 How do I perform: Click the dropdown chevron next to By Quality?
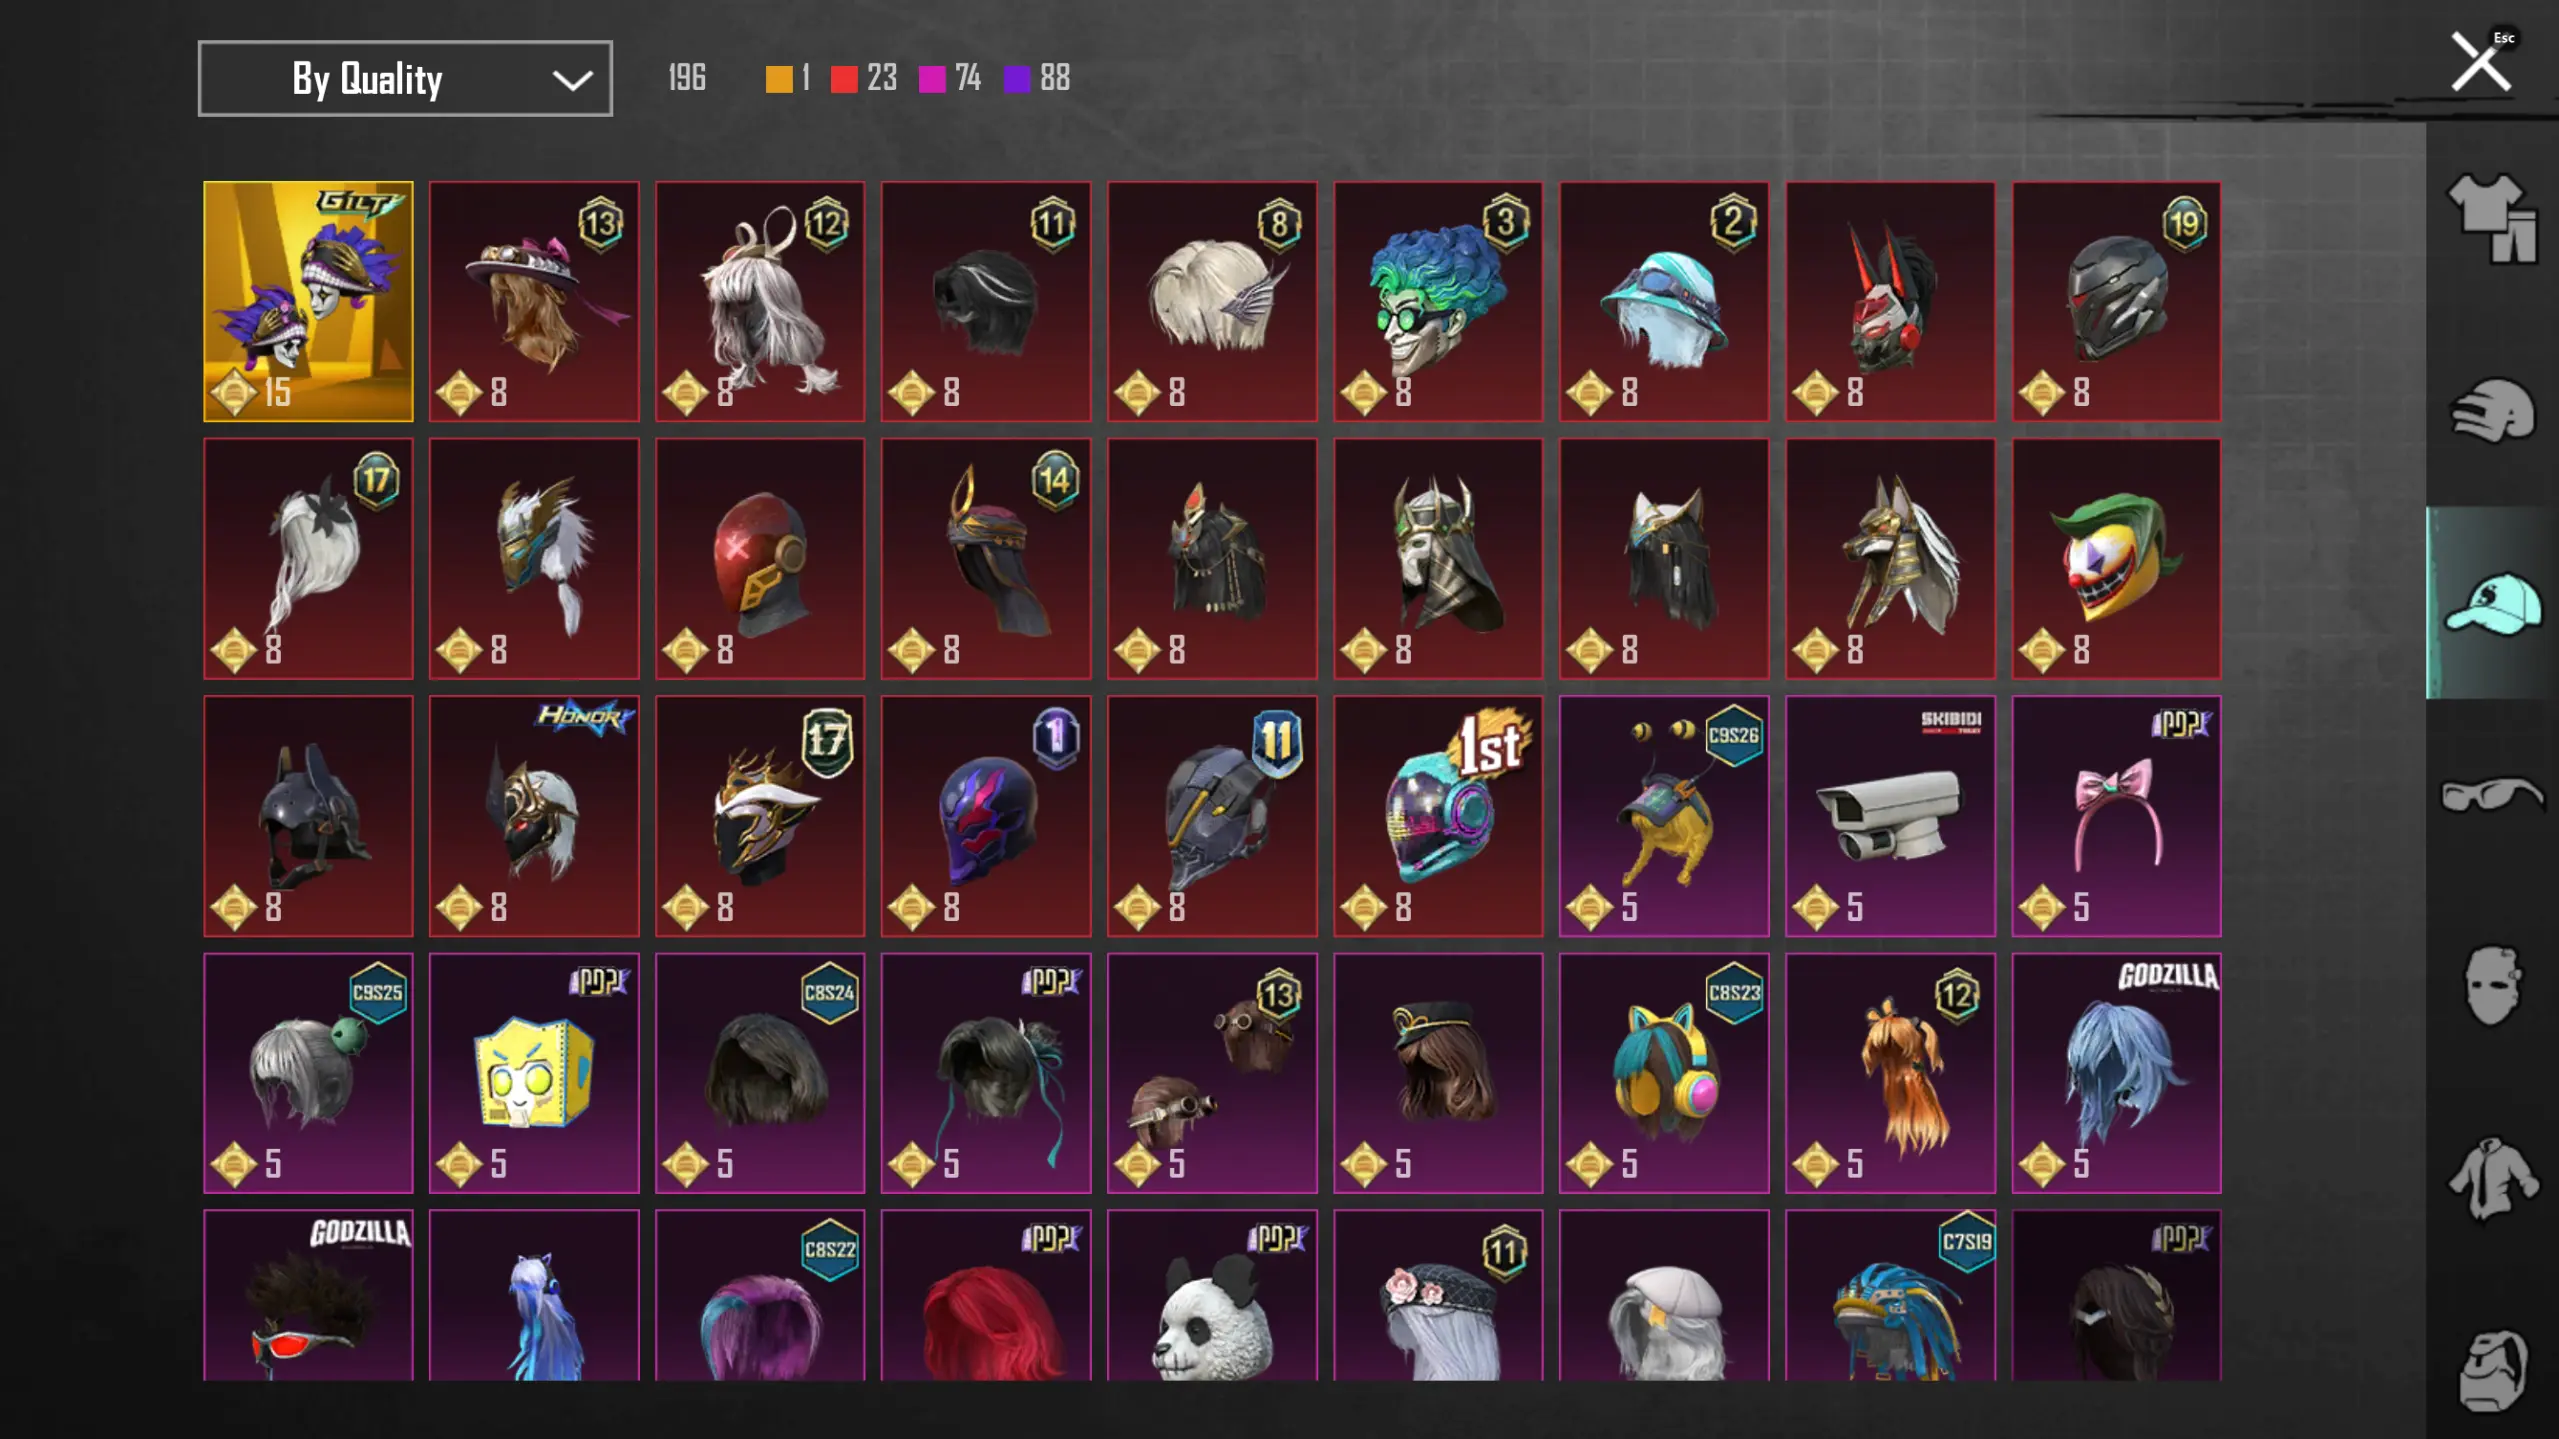pos(572,80)
